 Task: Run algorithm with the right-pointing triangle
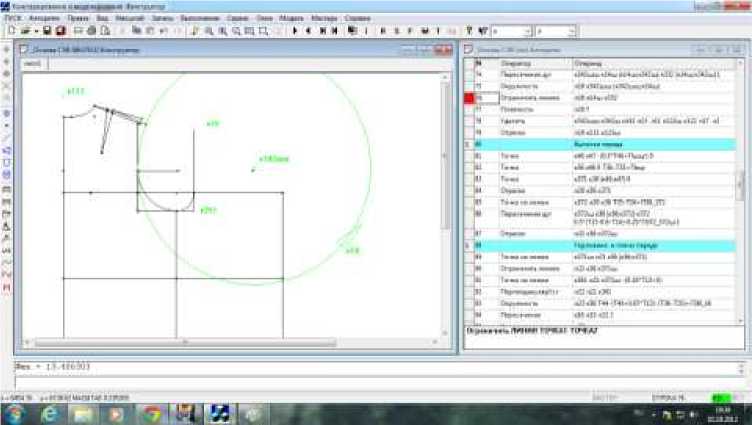pos(295,31)
